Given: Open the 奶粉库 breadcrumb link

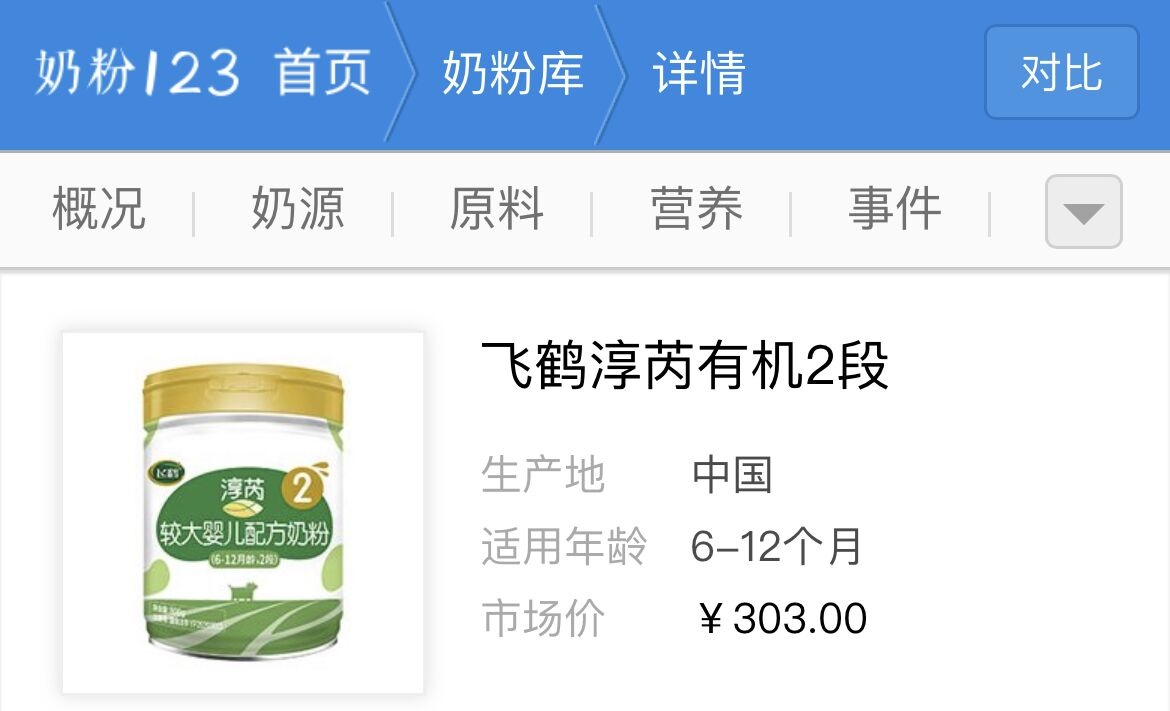Looking at the screenshot, I should [513, 72].
